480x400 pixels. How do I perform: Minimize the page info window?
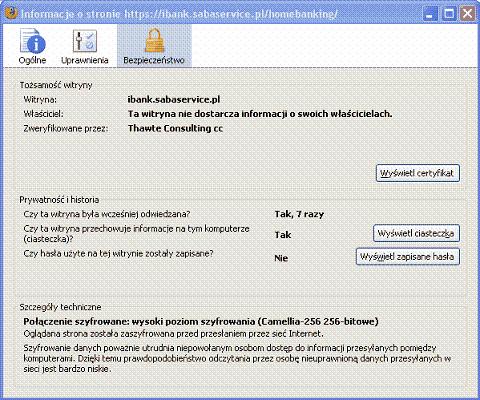pos(430,14)
